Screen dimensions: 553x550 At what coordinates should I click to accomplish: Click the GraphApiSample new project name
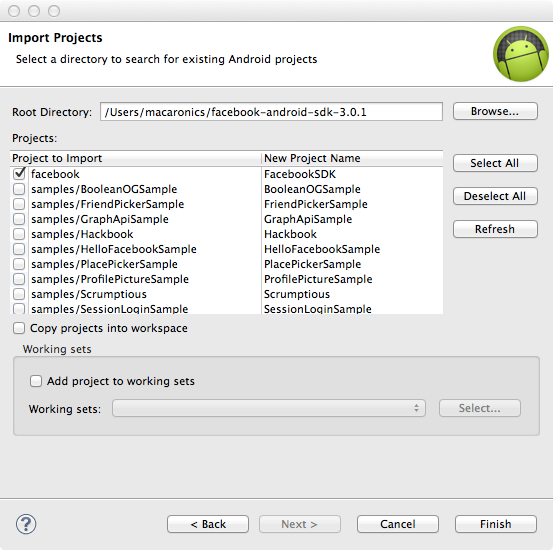pyautogui.click(x=308, y=219)
